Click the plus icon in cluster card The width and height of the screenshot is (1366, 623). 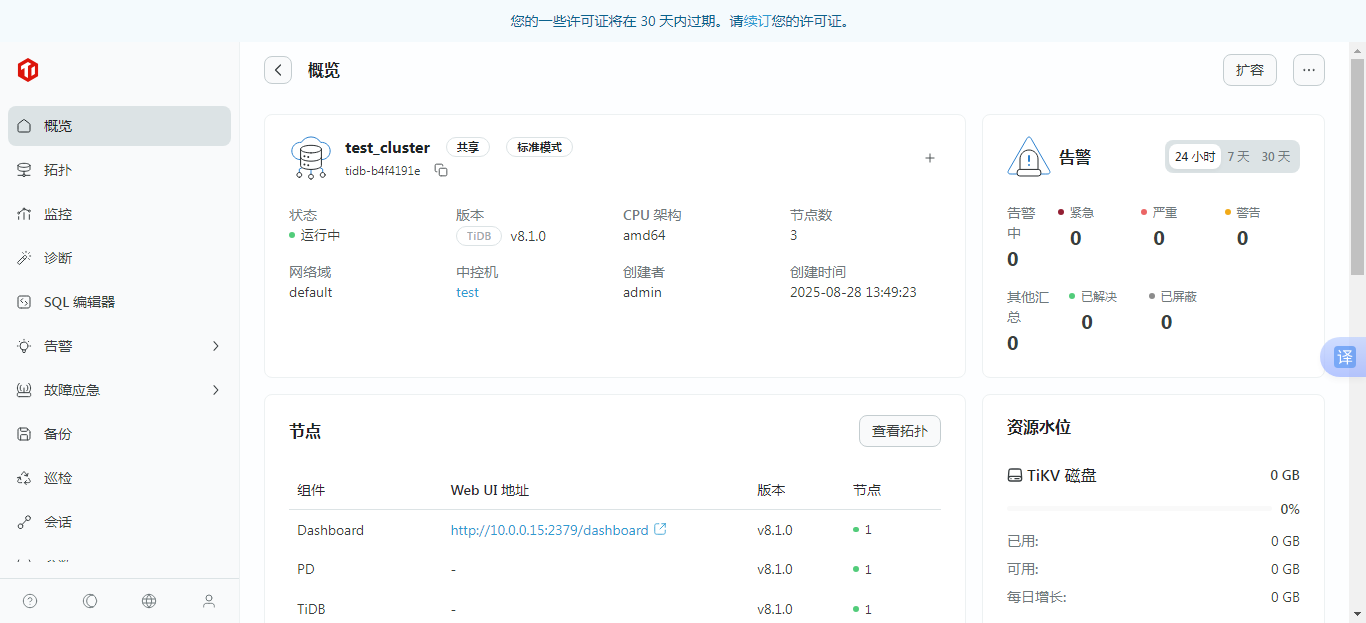(x=929, y=158)
